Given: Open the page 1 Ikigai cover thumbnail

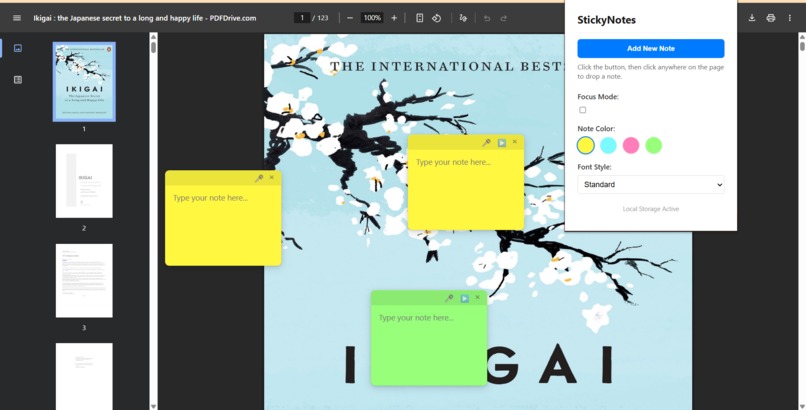Looking at the screenshot, I should tap(84, 82).
